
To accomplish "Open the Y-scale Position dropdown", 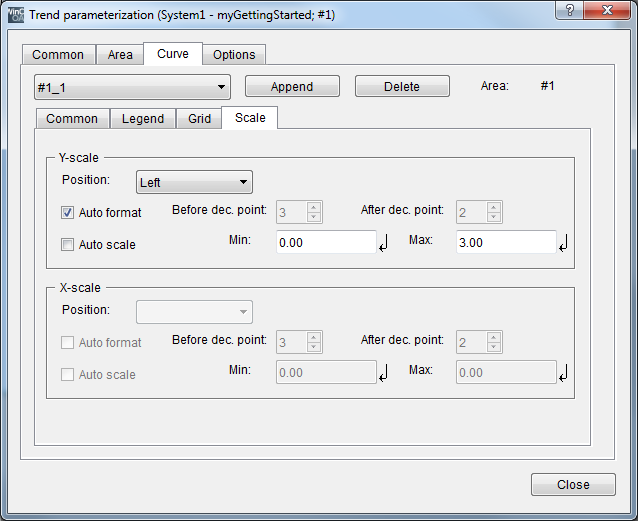I will pos(194,182).
